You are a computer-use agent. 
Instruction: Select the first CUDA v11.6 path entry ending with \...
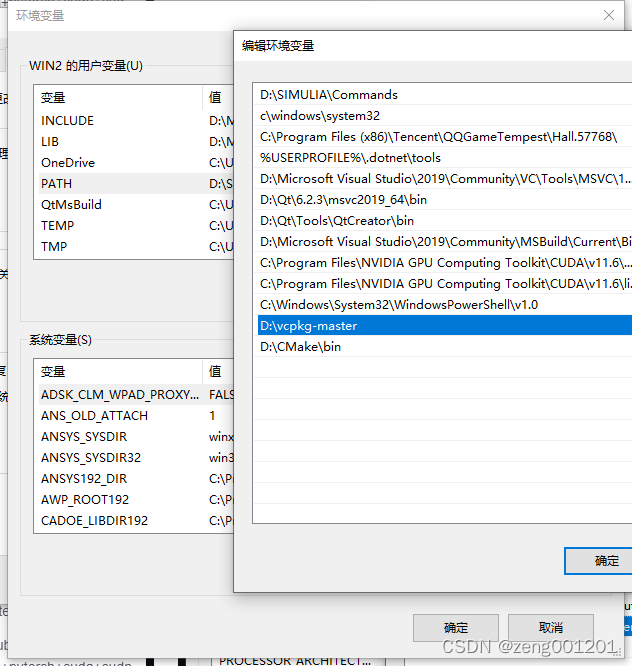[443, 262]
